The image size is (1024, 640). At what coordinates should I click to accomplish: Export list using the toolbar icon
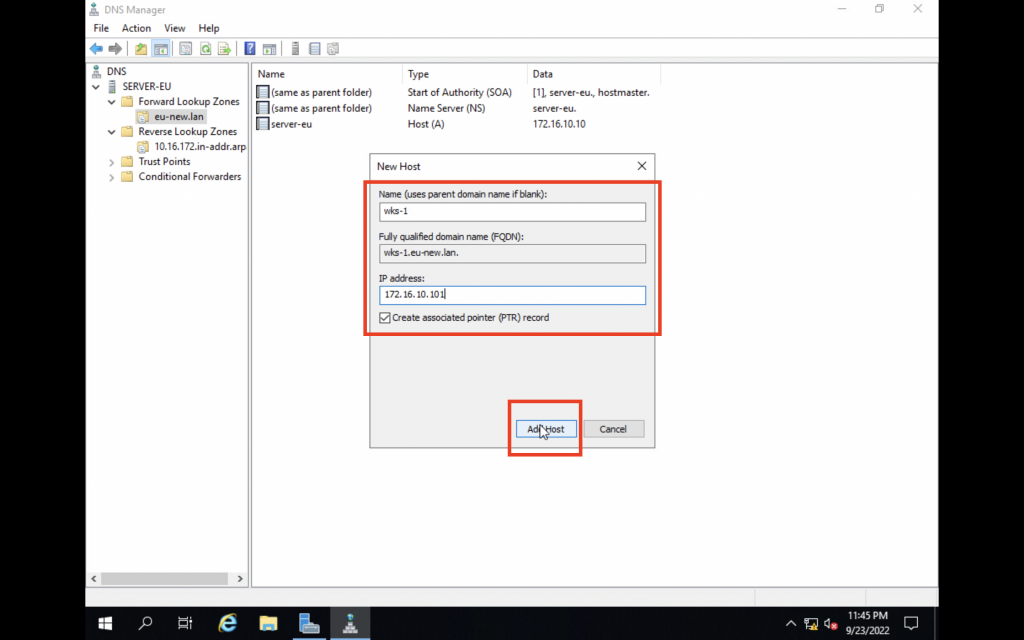pyautogui.click(x=224, y=48)
